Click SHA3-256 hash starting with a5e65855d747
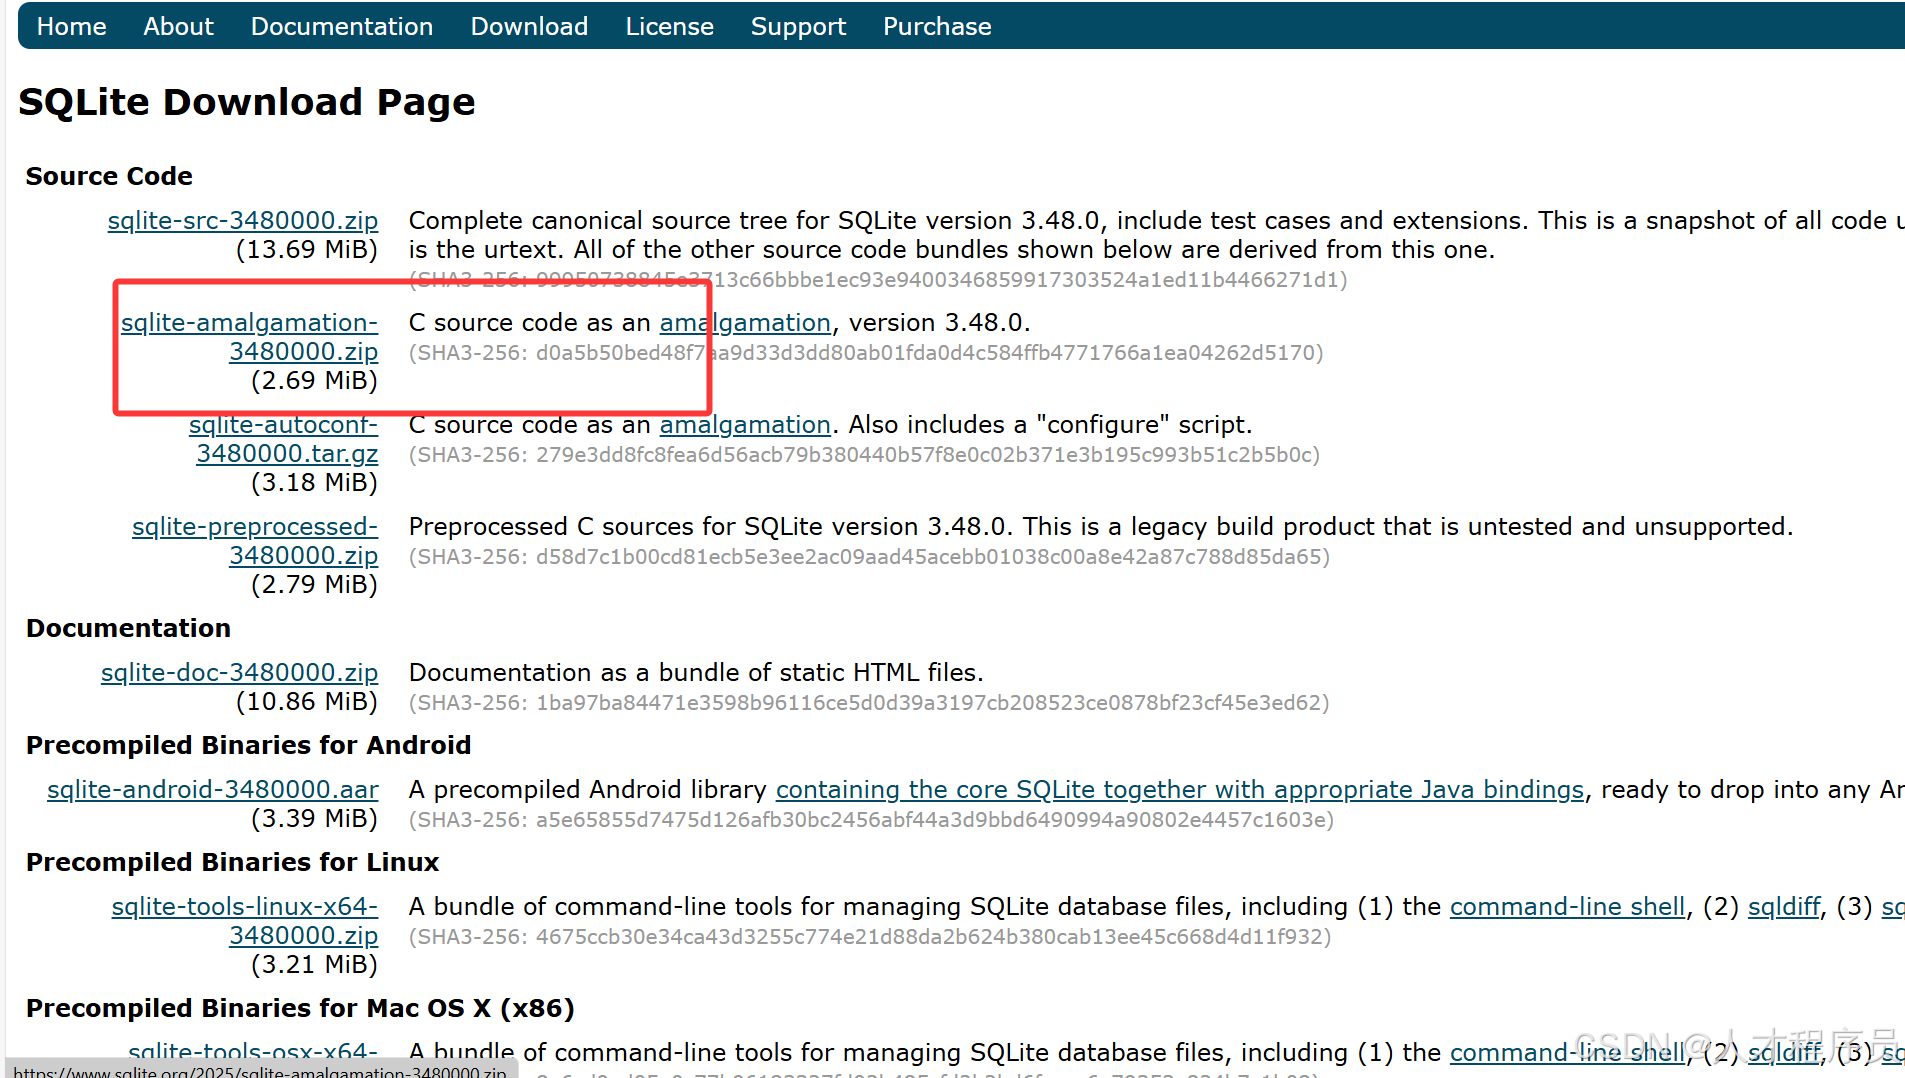 coord(871,820)
